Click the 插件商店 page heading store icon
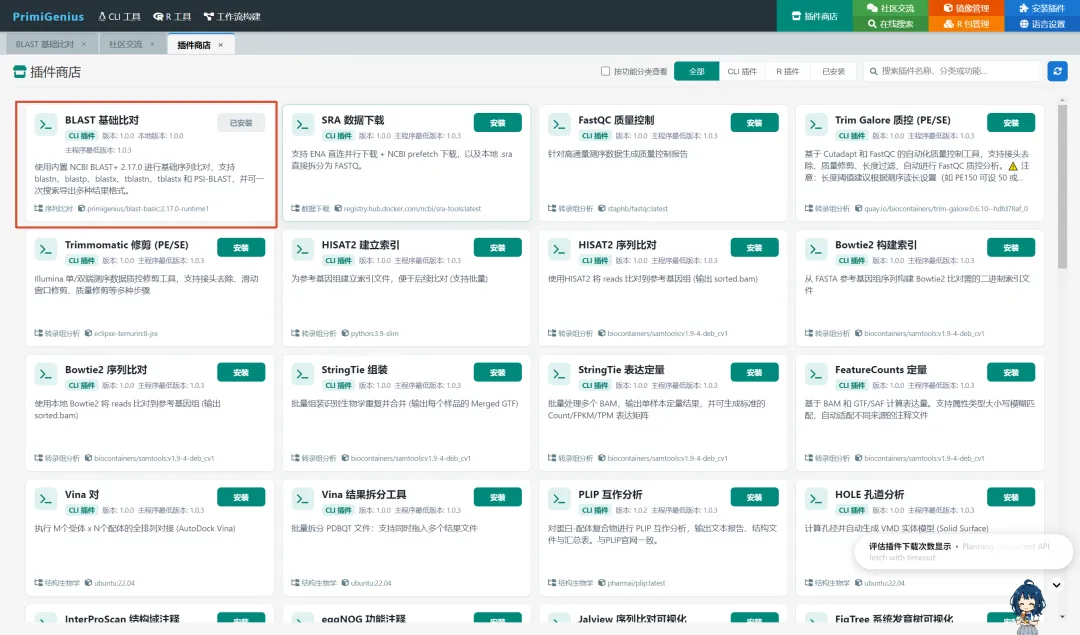 click(x=19, y=72)
